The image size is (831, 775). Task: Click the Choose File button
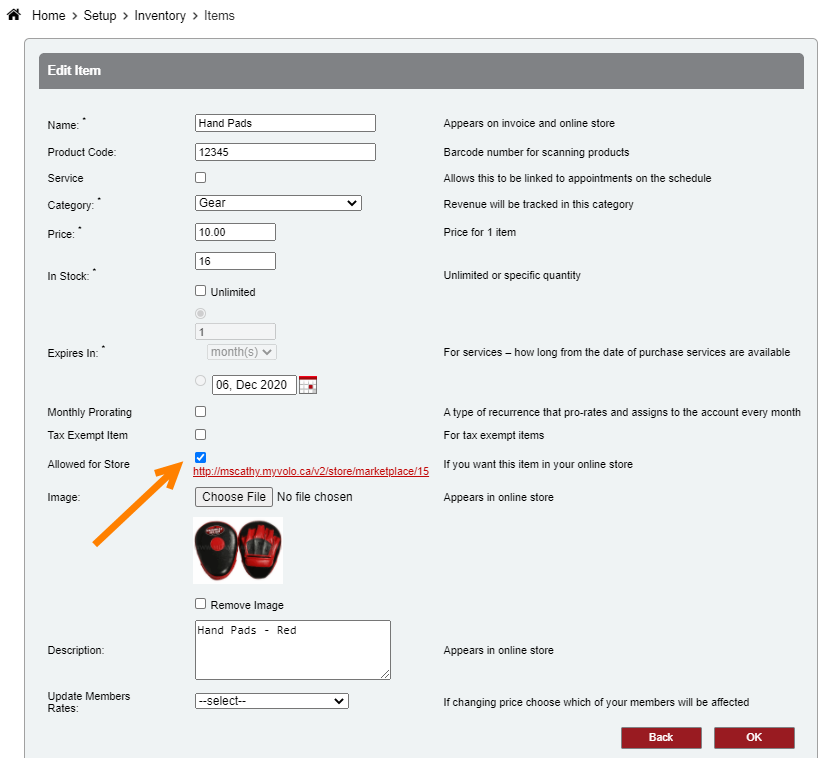[x=234, y=497]
